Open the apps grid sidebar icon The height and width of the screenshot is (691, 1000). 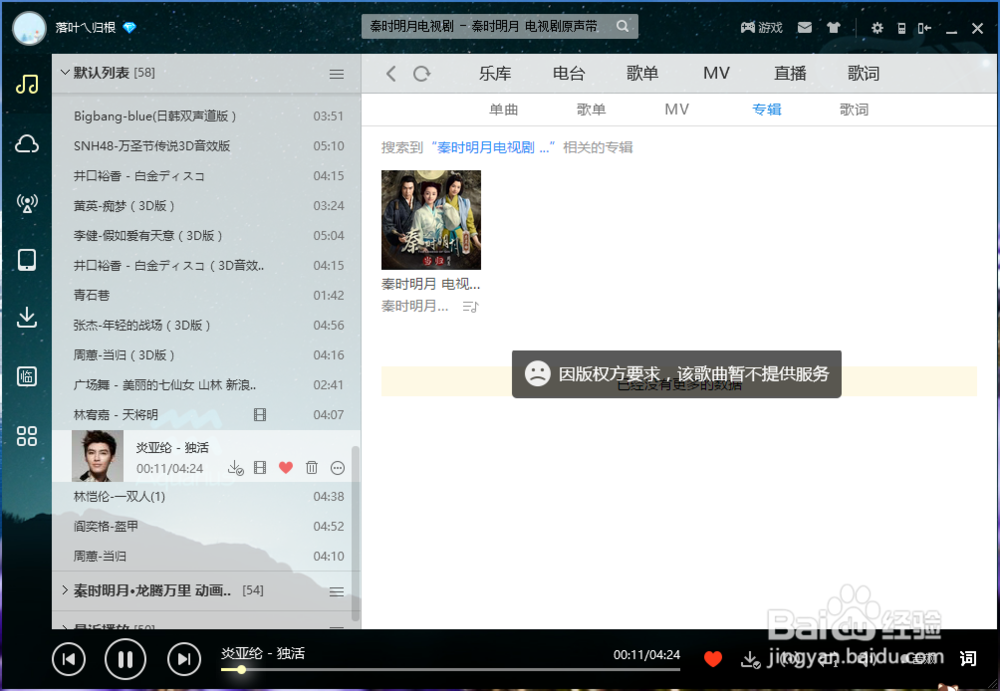point(27,436)
